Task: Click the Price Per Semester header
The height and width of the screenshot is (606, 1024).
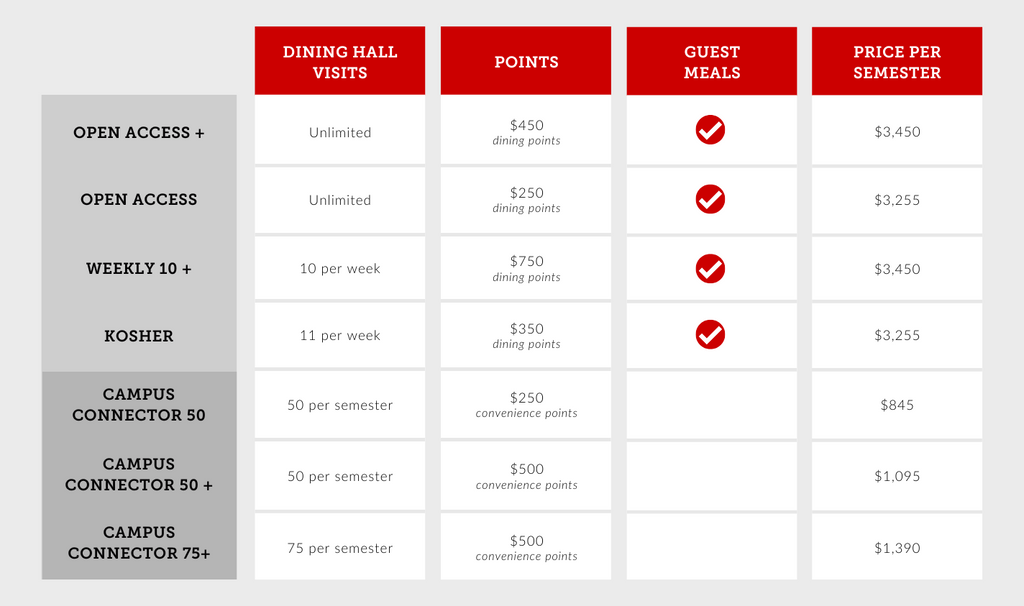Action: pyautogui.click(x=897, y=62)
